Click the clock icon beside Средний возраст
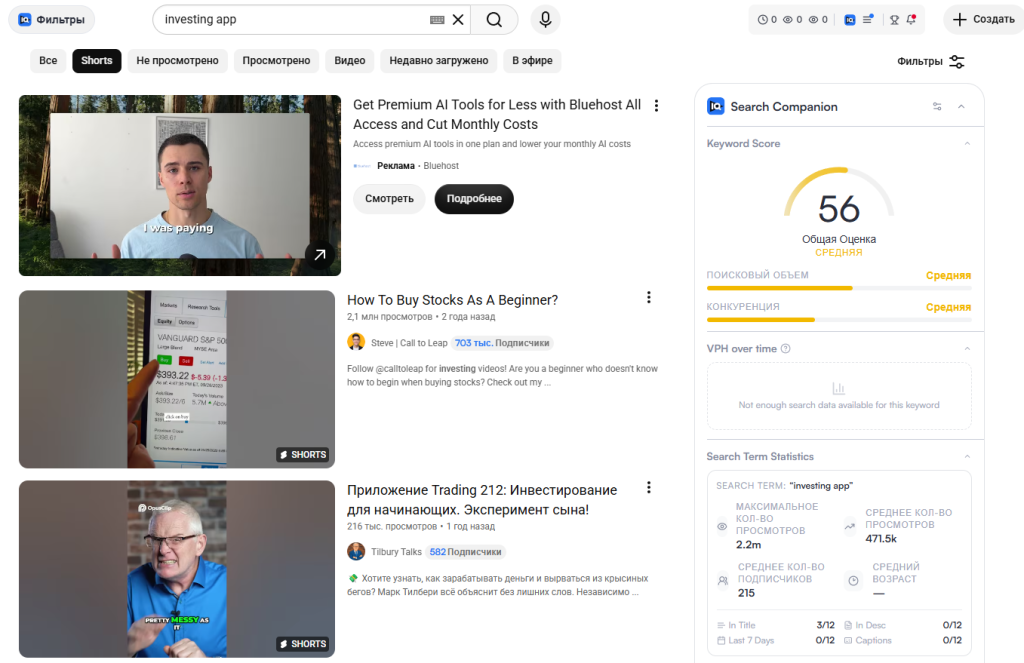 click(853, 580)
